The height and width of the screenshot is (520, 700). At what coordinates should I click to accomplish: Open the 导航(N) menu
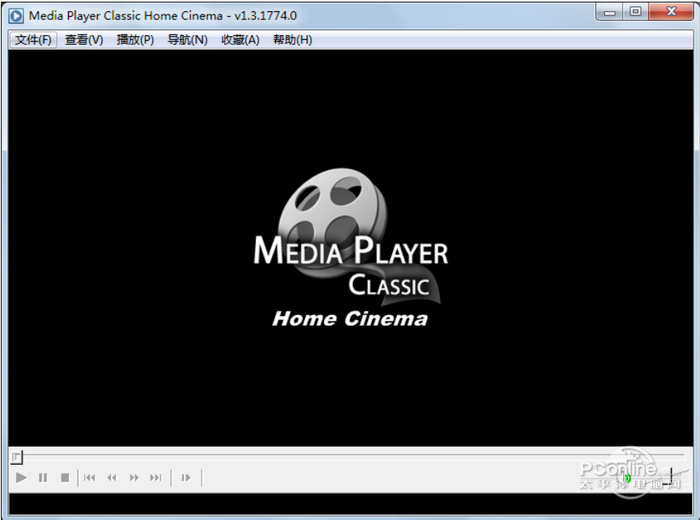pyautogui.click(x=188, y=40)
